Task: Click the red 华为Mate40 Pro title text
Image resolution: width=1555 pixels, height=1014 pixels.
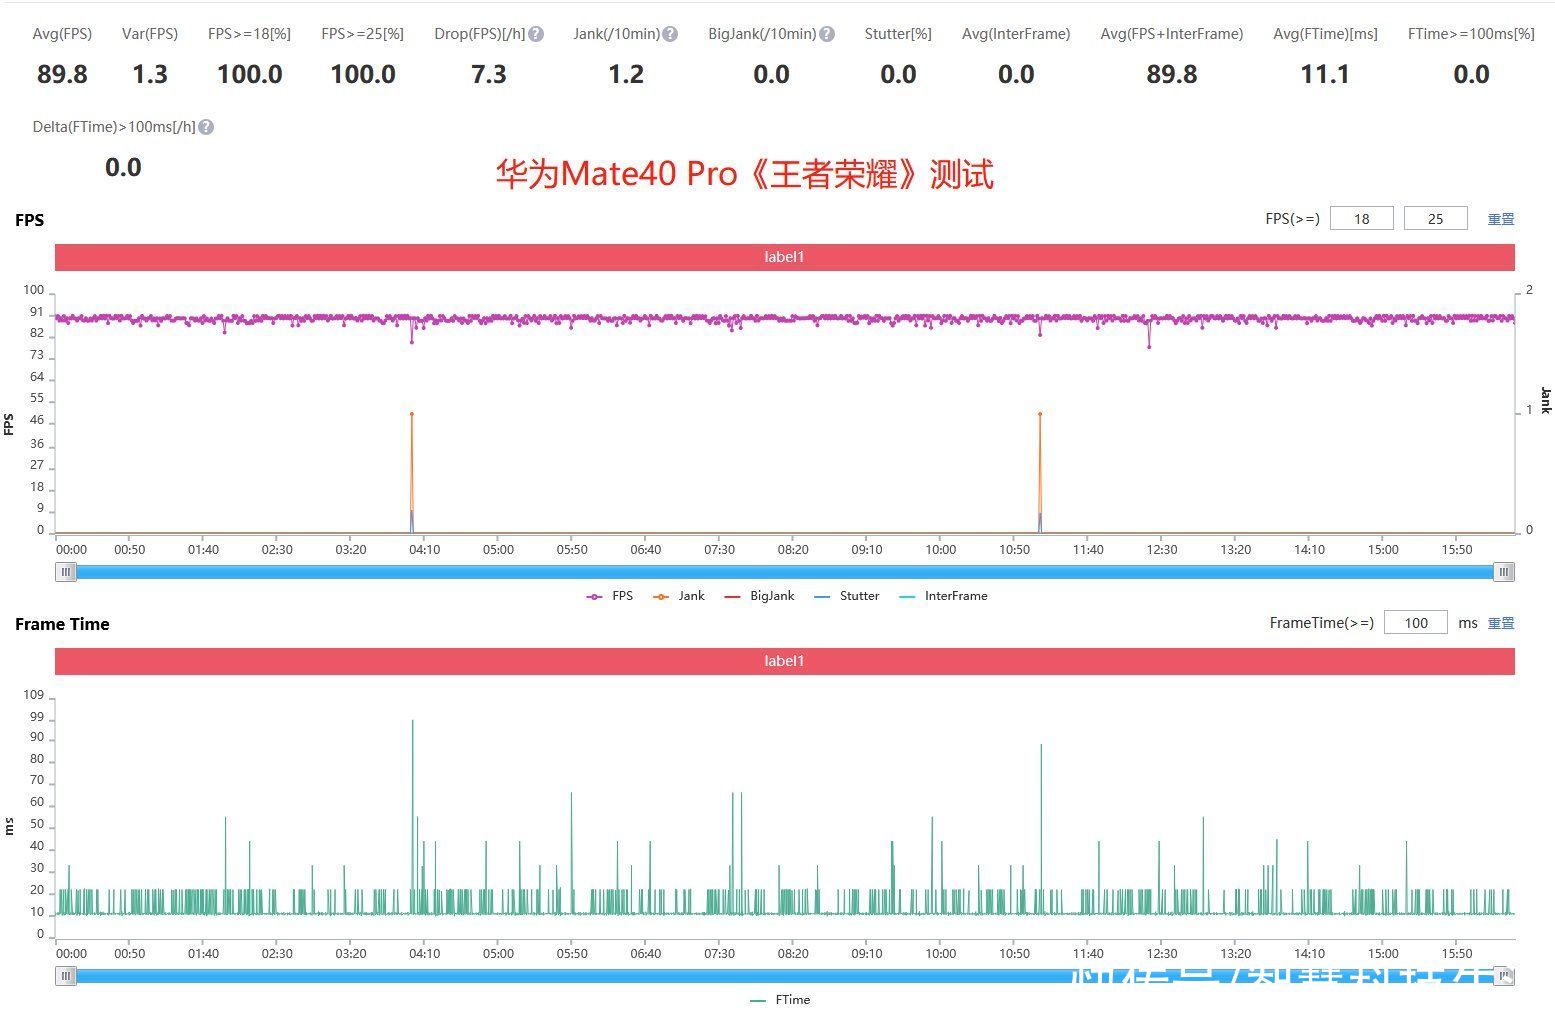Action: click(744, 174)
